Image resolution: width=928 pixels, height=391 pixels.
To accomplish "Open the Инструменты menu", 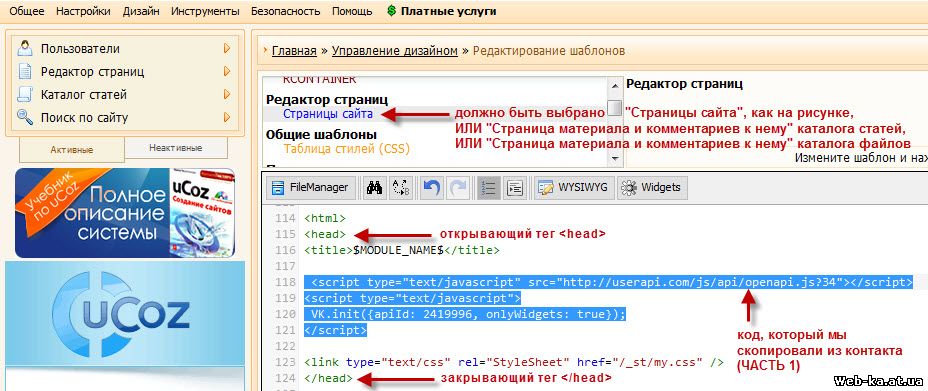I will [x=205, y=11].
